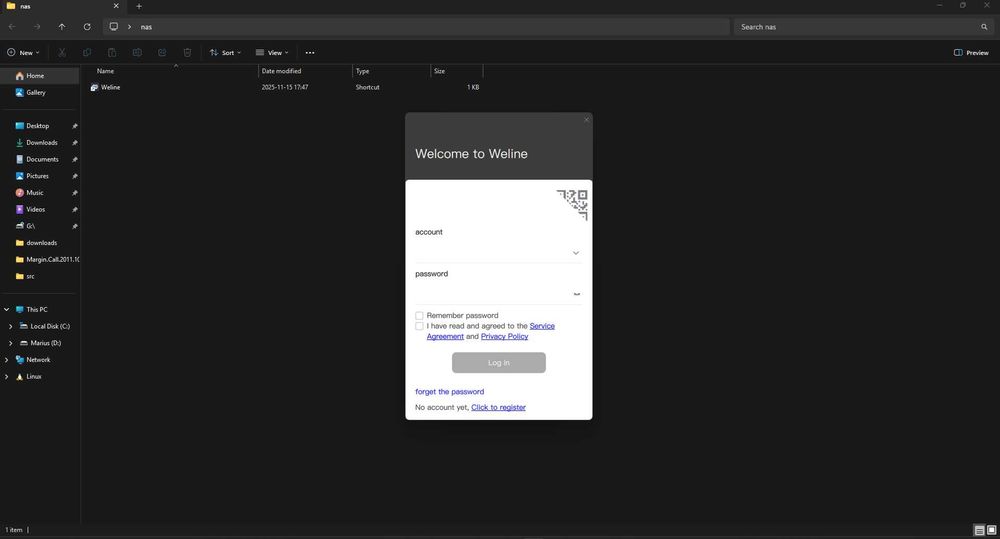Click the Paste toolbar icon
Screen dimensions: 1000x539
pos(112,53)
